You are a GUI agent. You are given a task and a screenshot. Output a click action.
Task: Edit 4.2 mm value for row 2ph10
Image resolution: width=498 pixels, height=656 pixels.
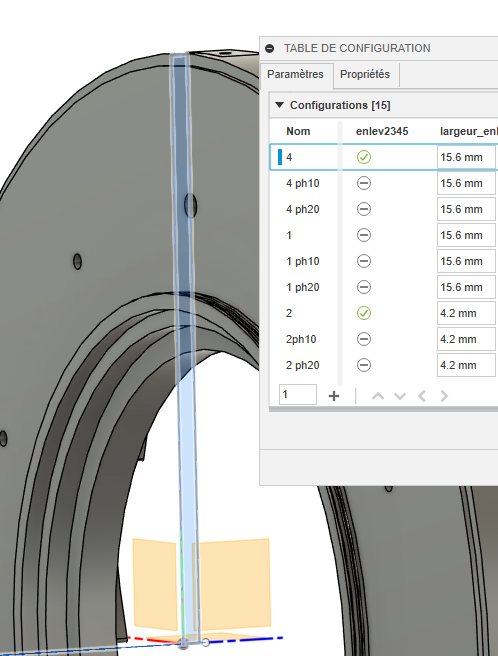467,339
